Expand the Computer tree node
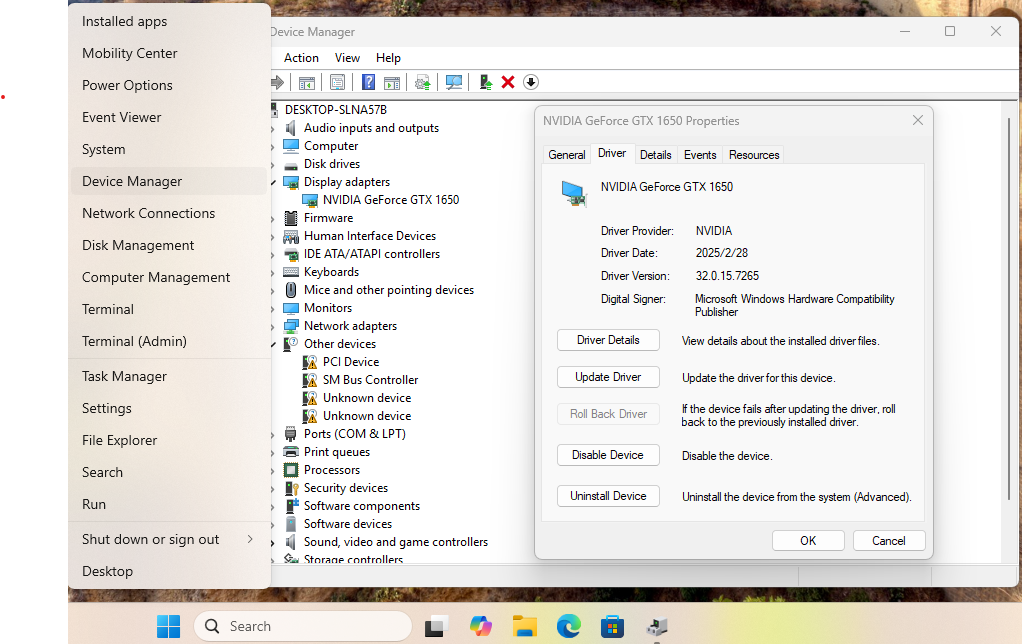1022x644 pixels. (273, 147)
